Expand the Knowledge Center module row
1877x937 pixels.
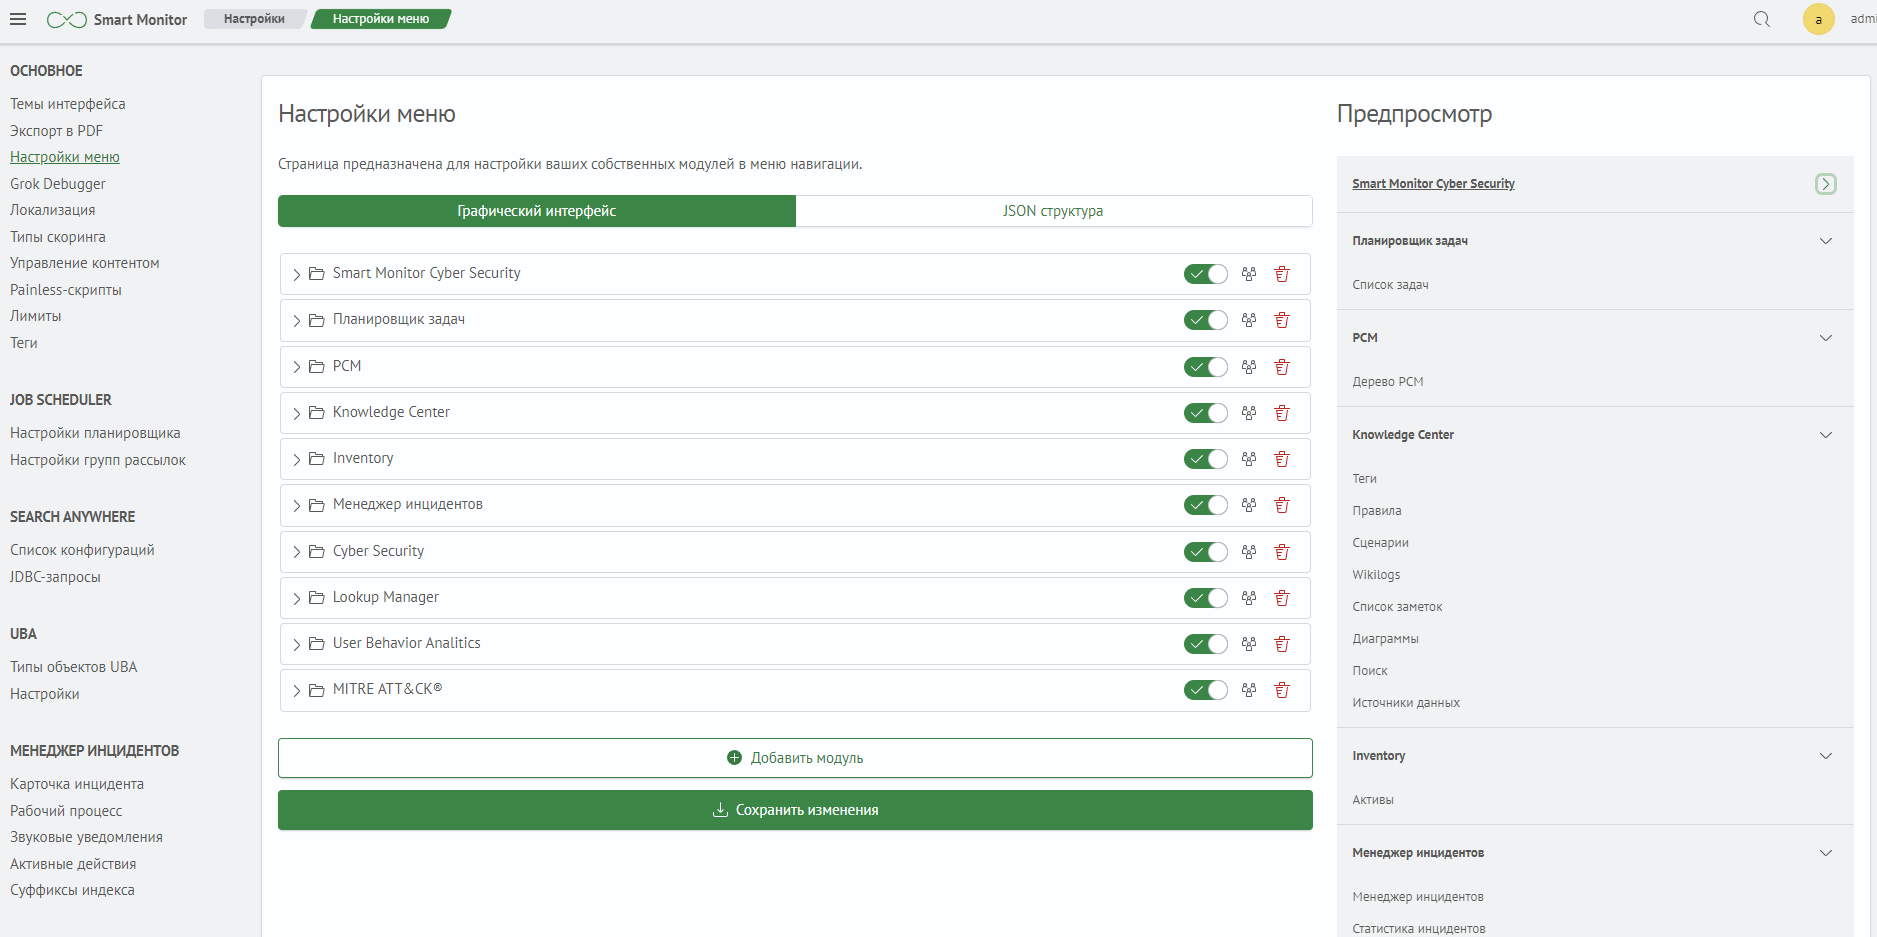[x=297, y=413]
